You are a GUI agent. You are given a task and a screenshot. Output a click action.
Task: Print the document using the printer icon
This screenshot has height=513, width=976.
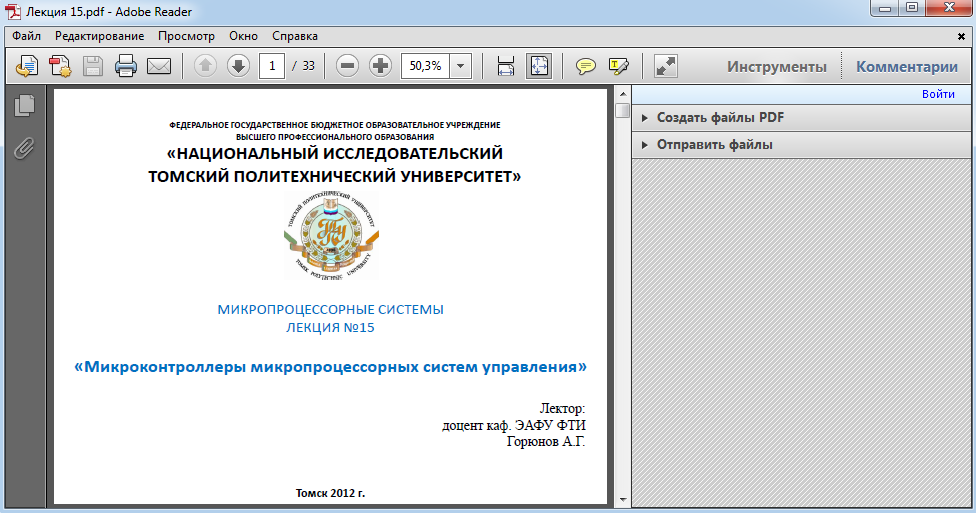coord(126,66)
